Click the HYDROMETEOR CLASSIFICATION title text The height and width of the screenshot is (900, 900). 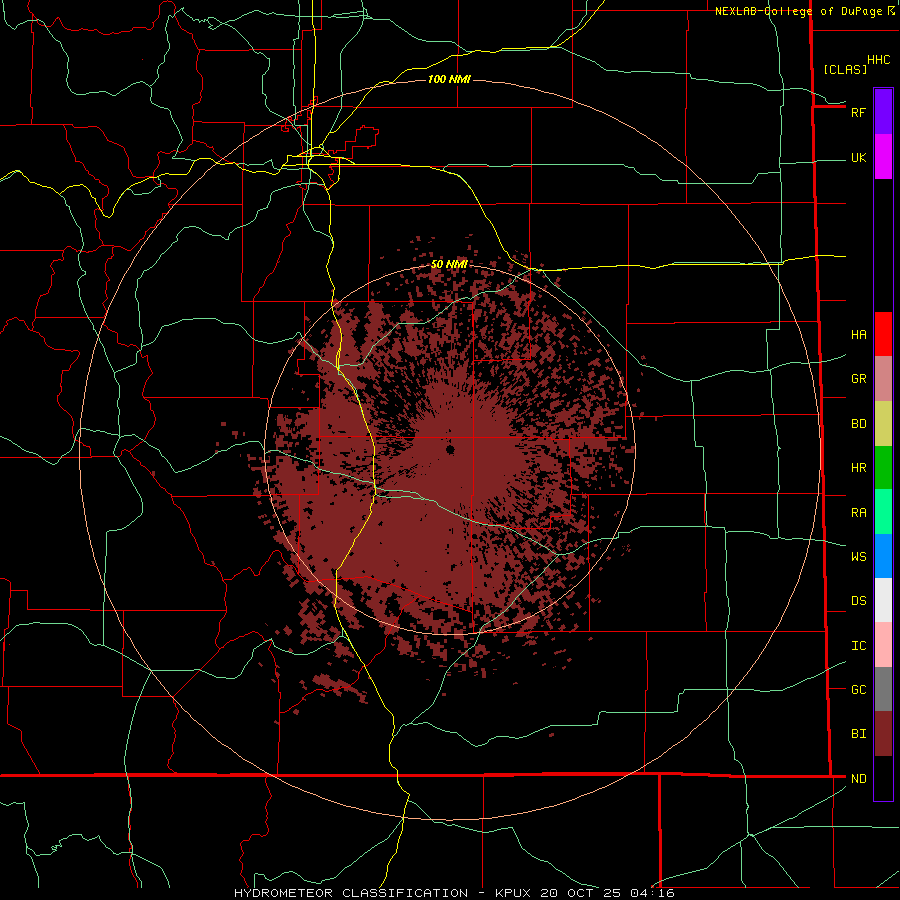tap(351, 893)
